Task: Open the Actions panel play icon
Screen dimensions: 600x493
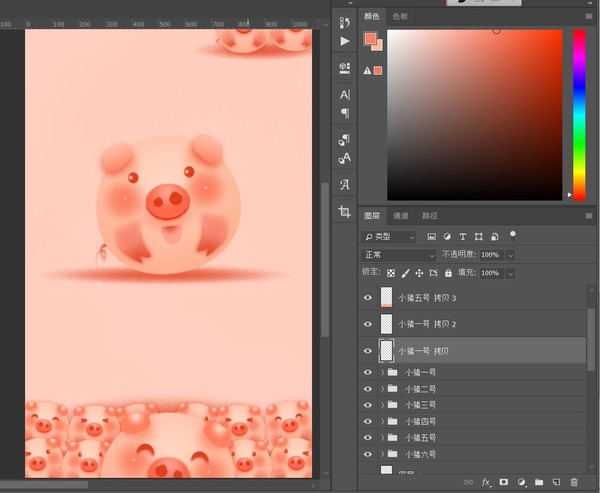Action: click(345, 41)
